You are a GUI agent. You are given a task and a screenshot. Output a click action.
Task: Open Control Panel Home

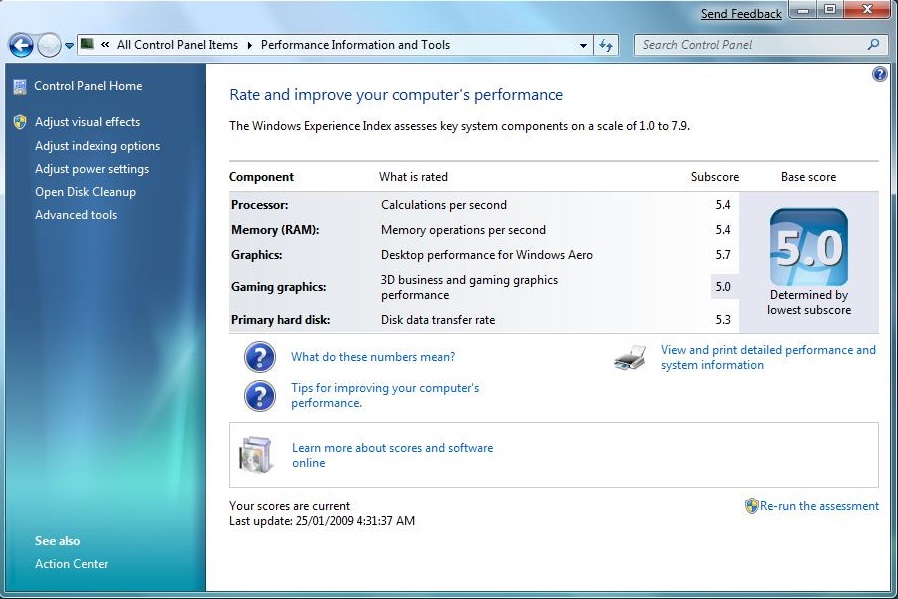88,86
